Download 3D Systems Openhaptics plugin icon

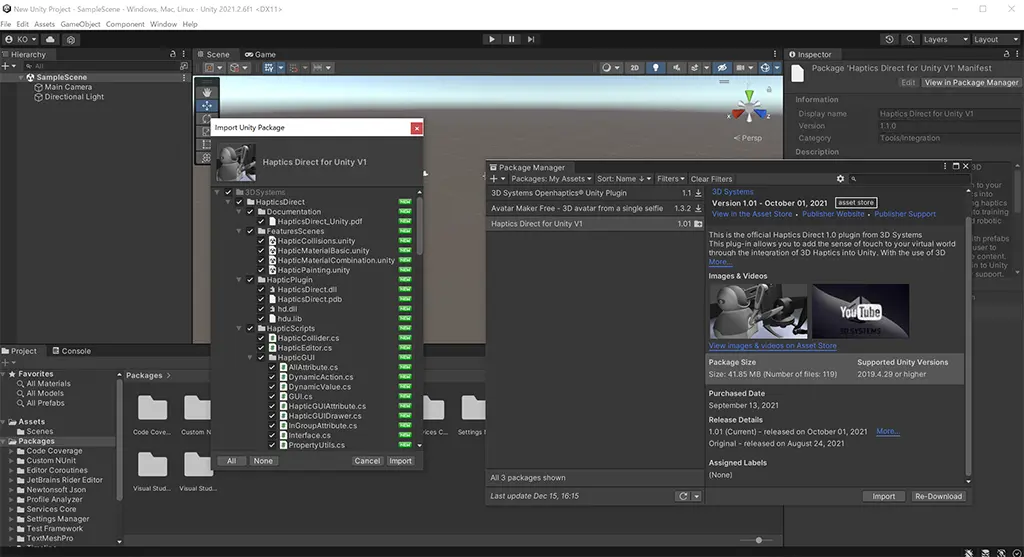point(698,193)
